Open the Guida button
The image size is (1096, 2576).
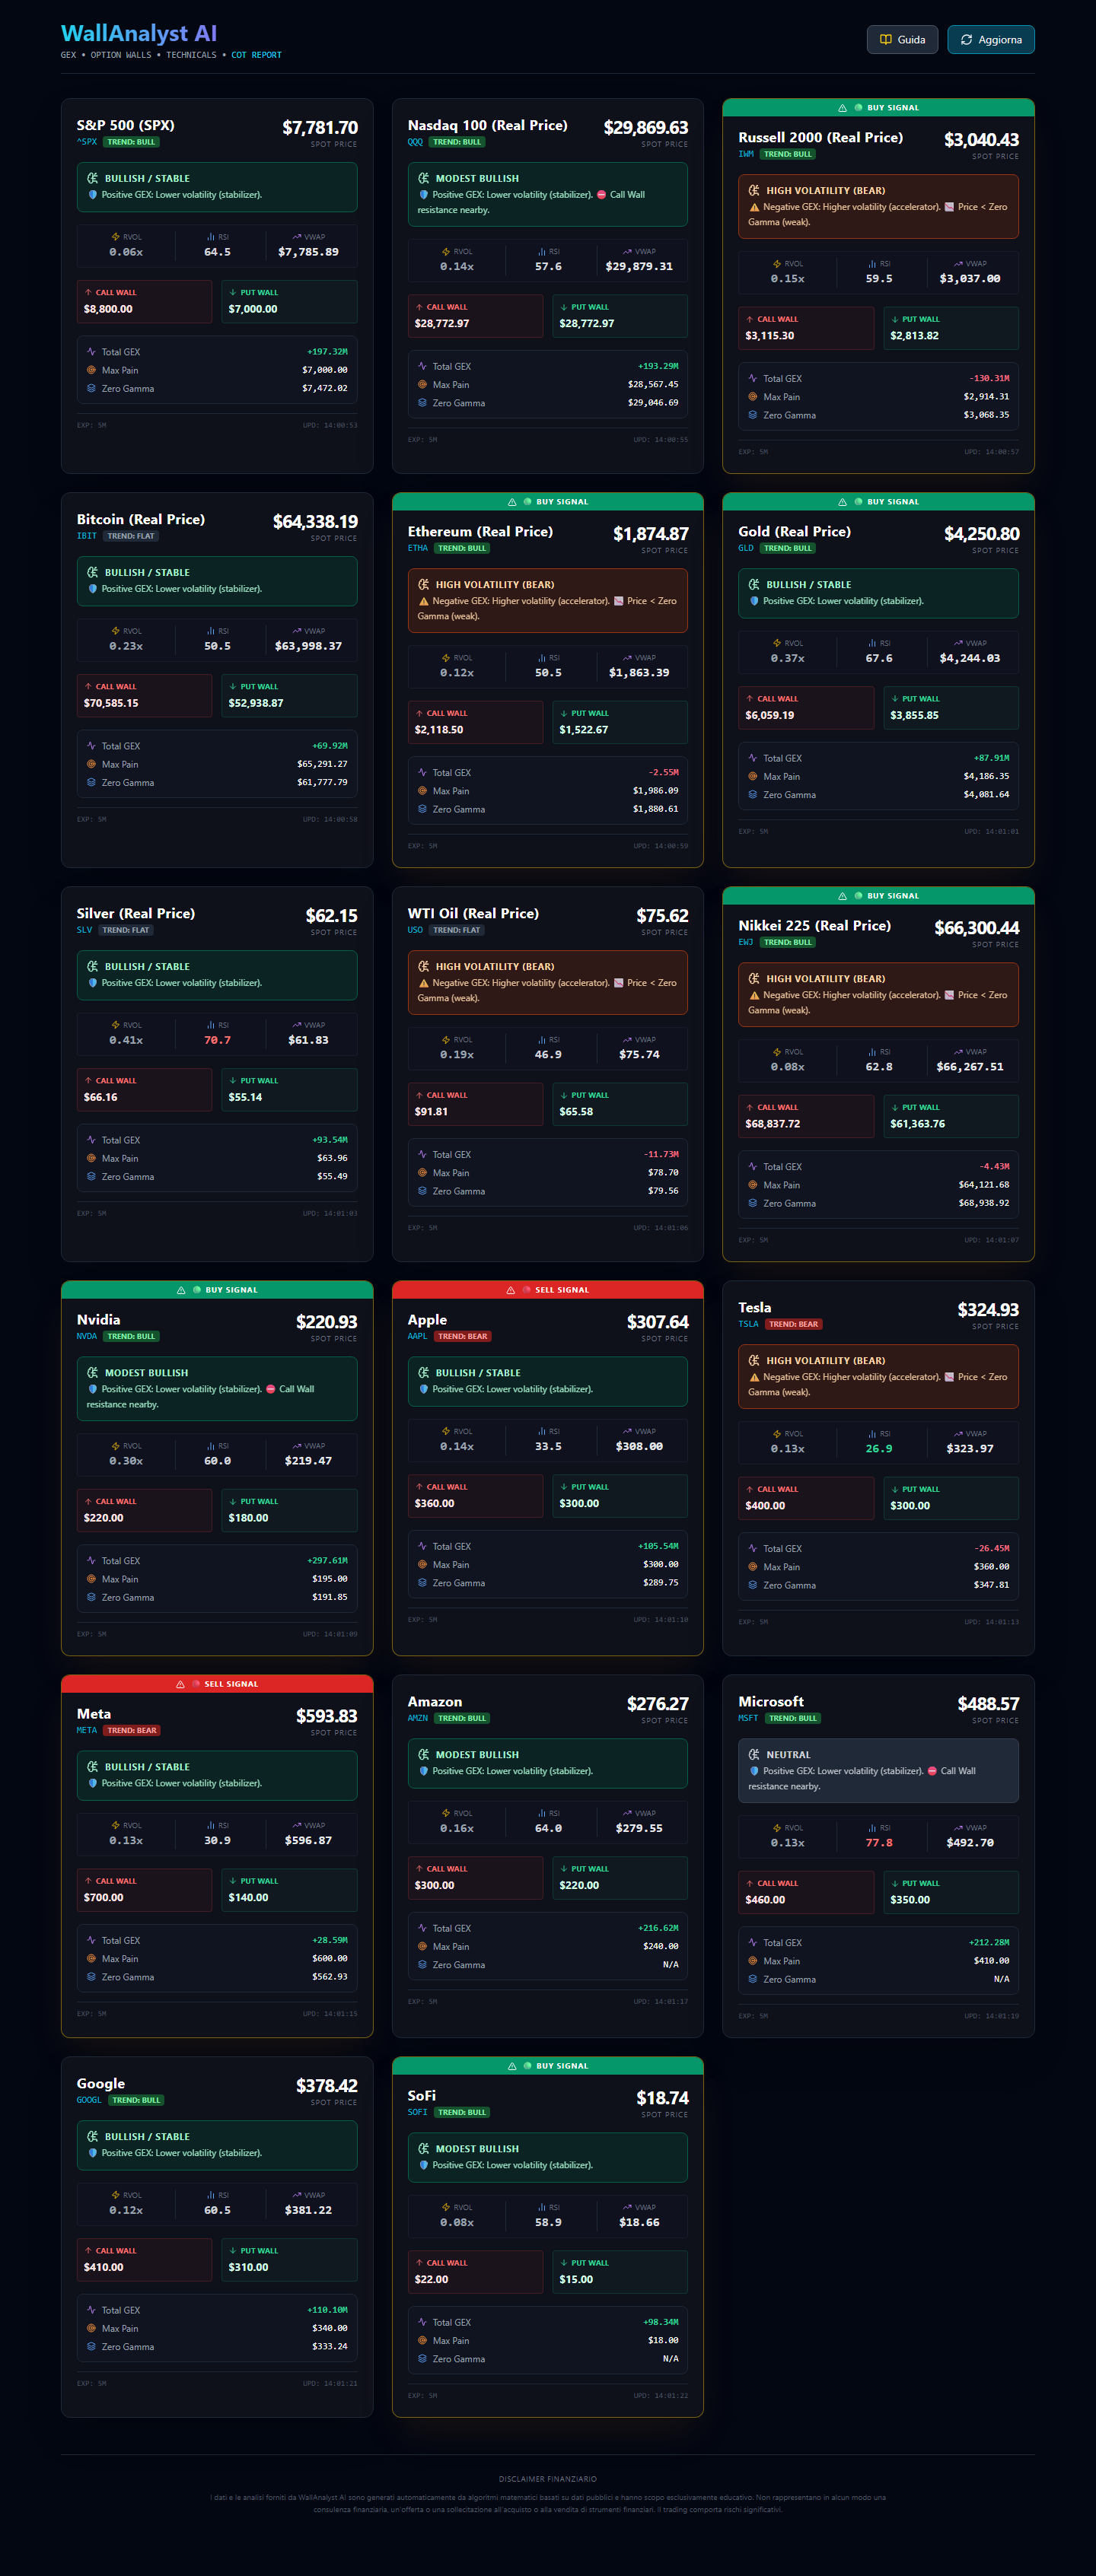pyautogui.click(x=902, y=39)
